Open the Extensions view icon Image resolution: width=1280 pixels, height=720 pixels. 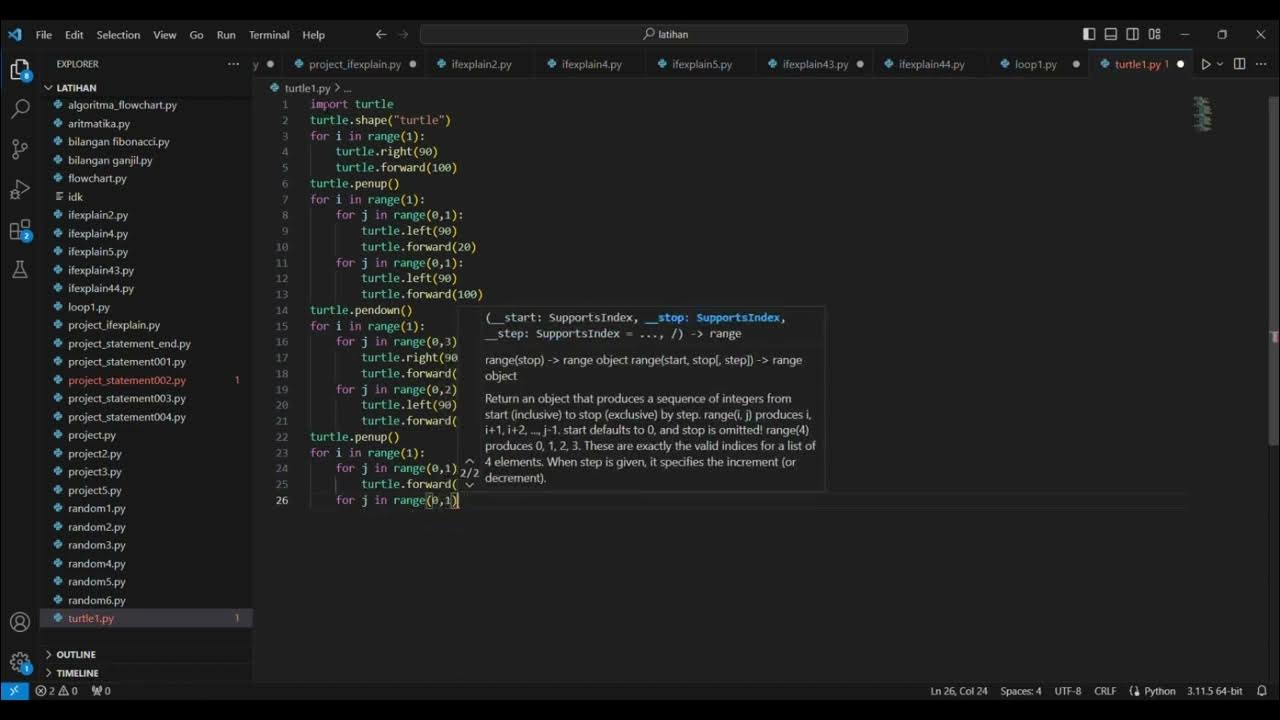coord(19,231)
